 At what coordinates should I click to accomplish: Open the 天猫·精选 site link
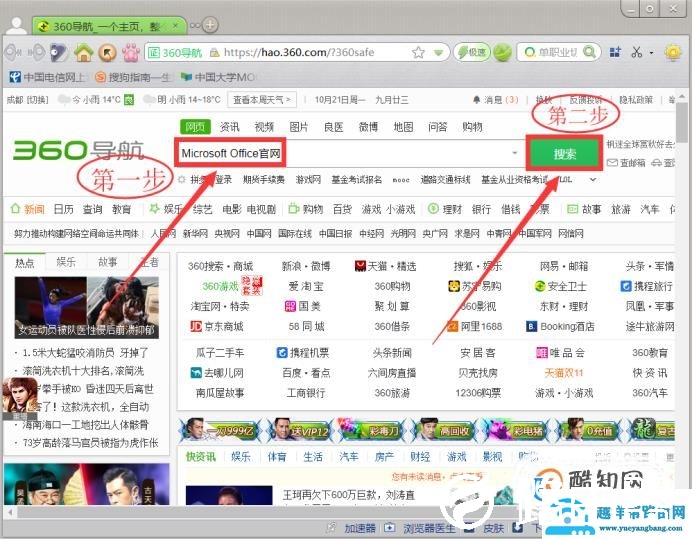point(385,266)
